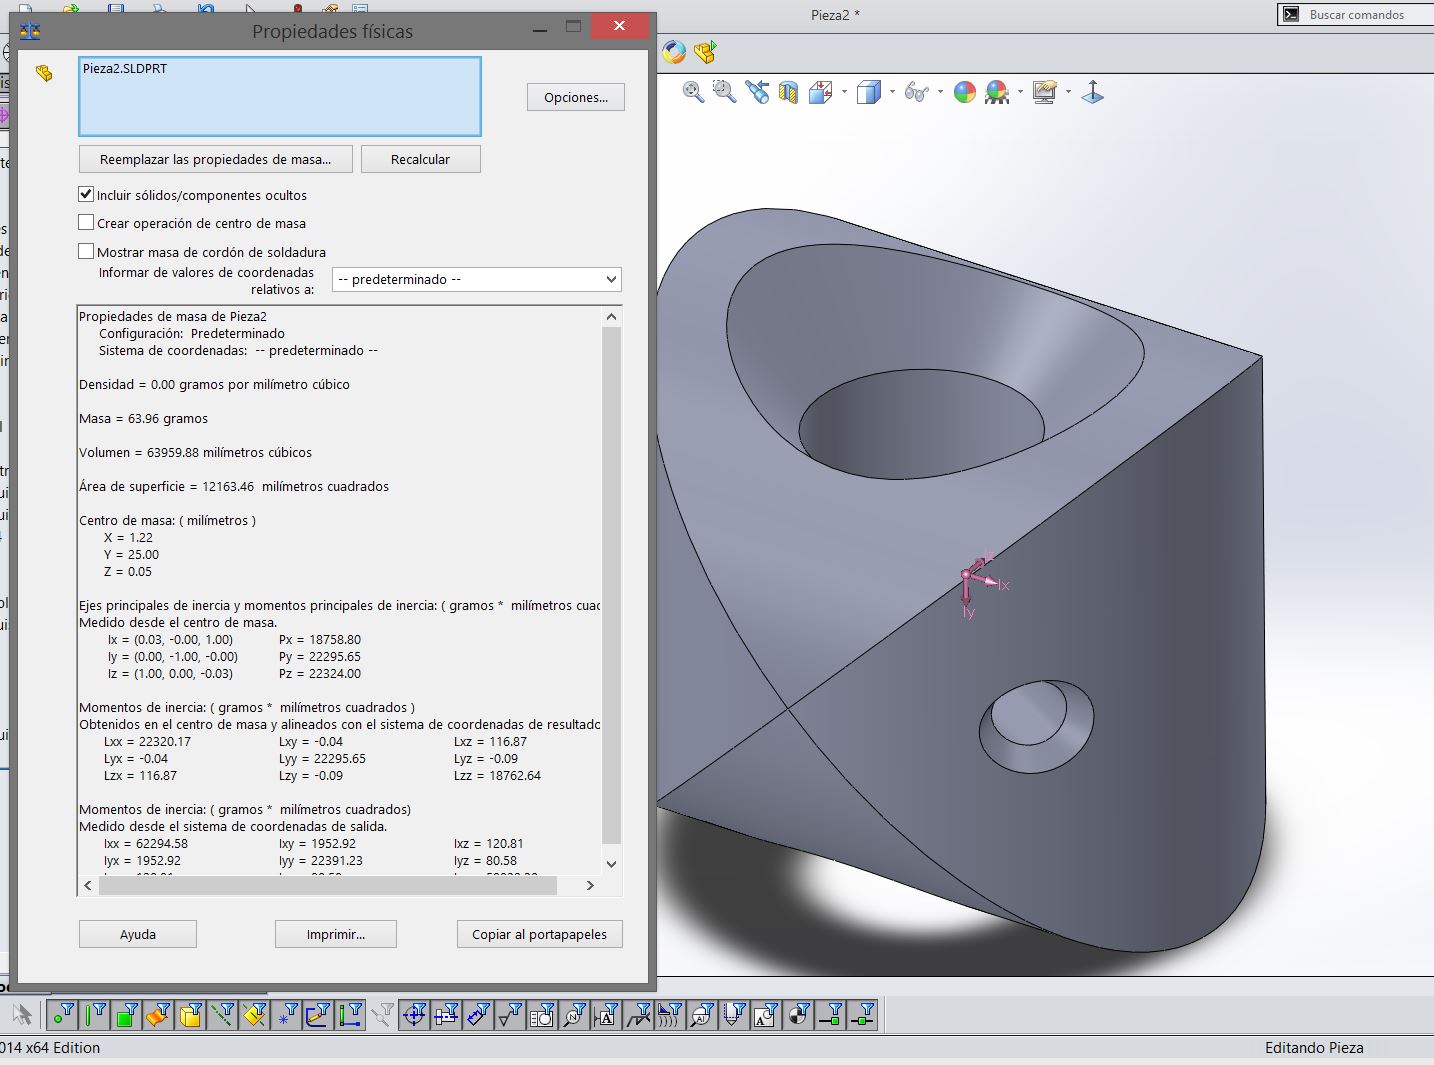The height and width of the screenshot is (1066, 1434).
Task: Enable the Filter Sketches pencil icon
Action: [318, 1015]
